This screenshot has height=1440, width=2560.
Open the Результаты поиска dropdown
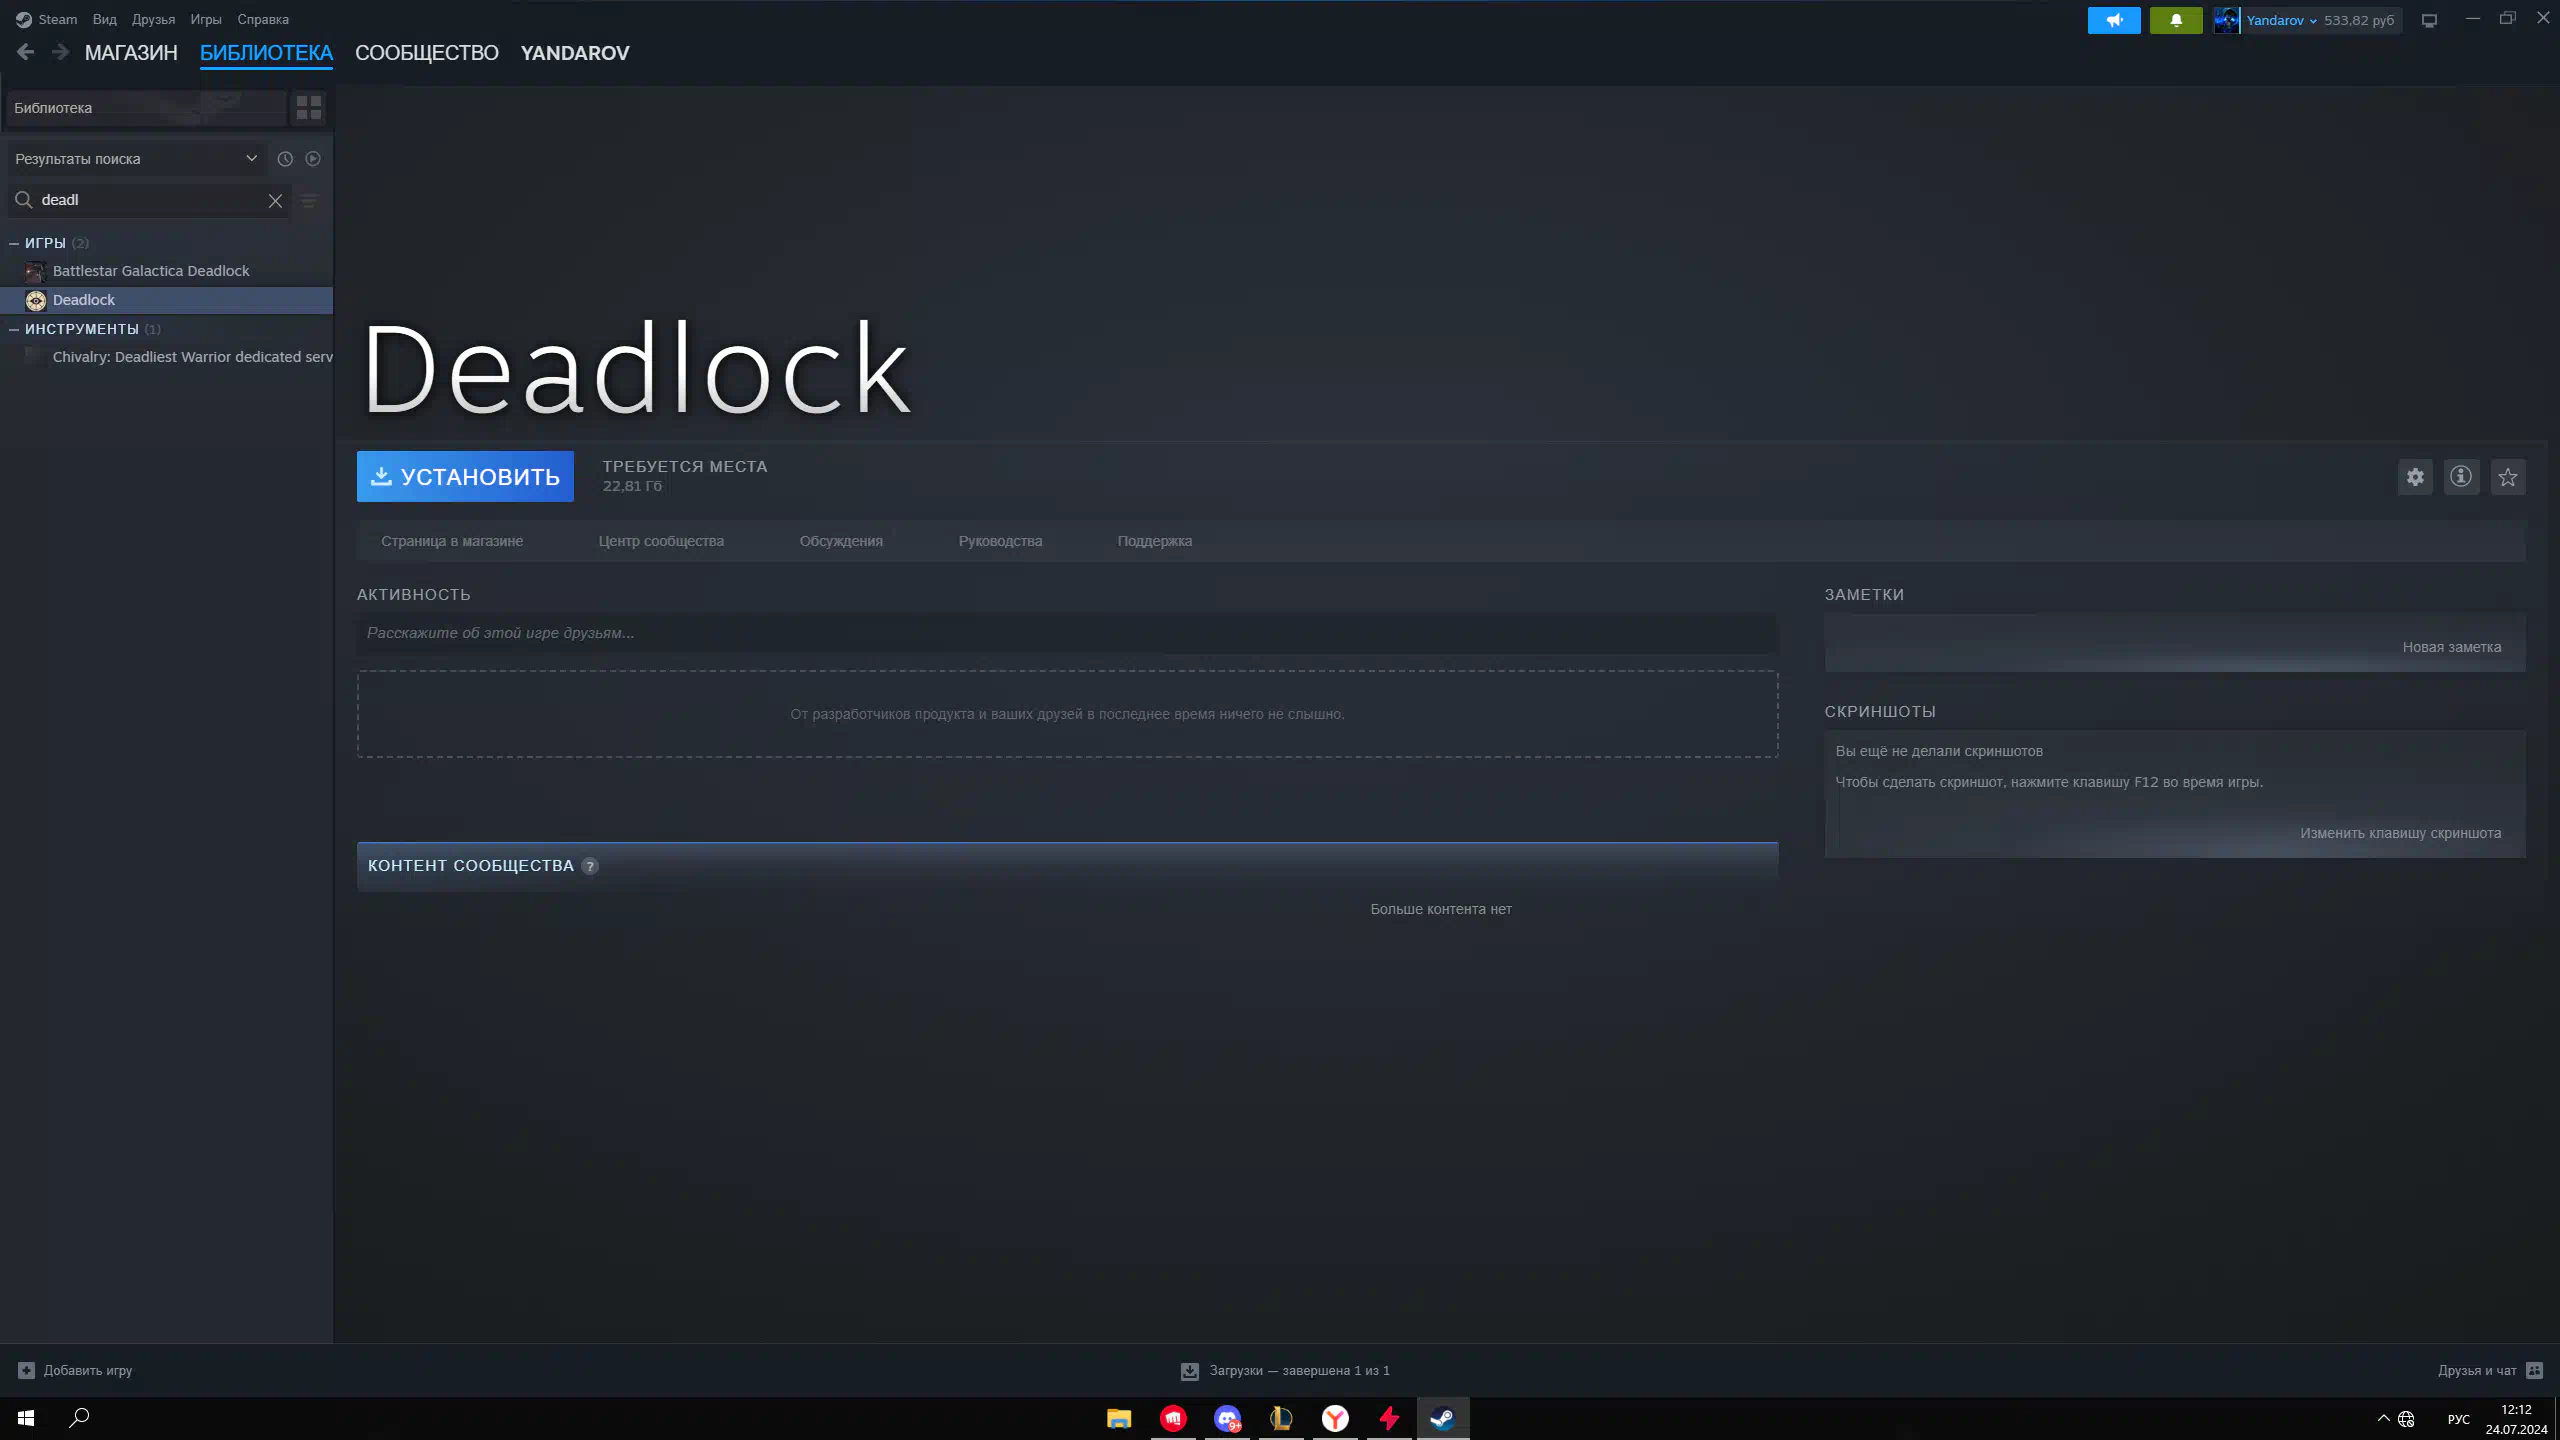click(136, 159)
